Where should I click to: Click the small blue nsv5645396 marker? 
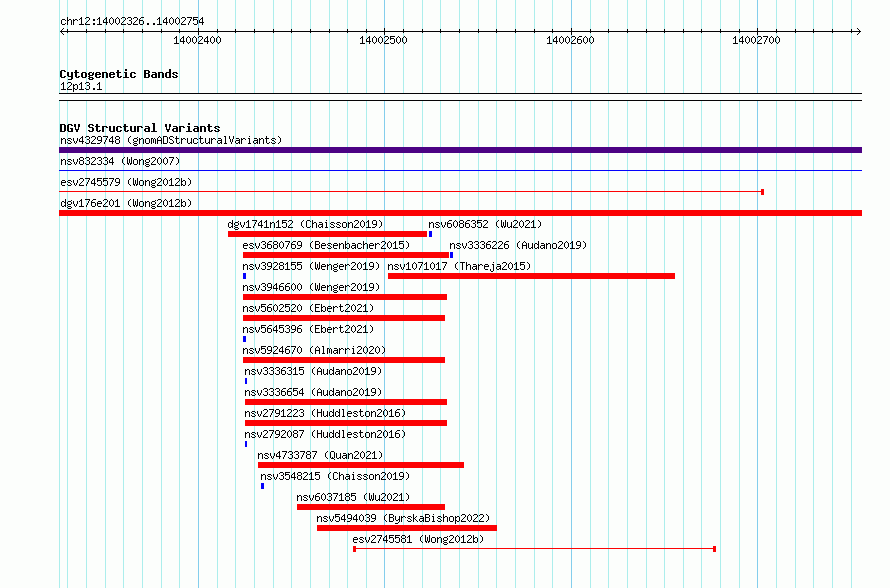(x=245, y=339)
